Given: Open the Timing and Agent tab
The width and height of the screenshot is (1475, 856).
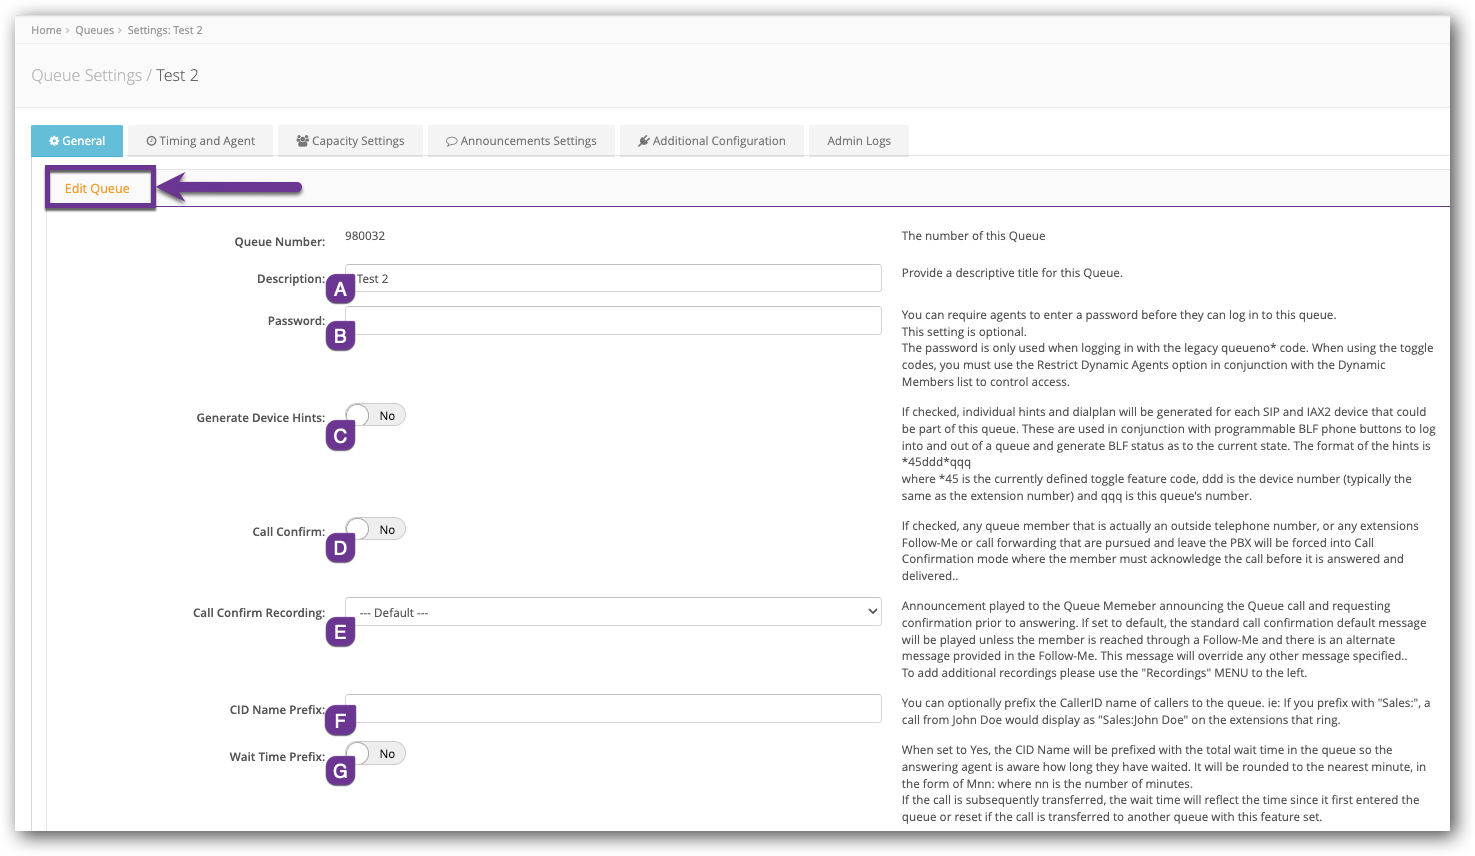Looking at the screenshot, I should pos(201,141).
